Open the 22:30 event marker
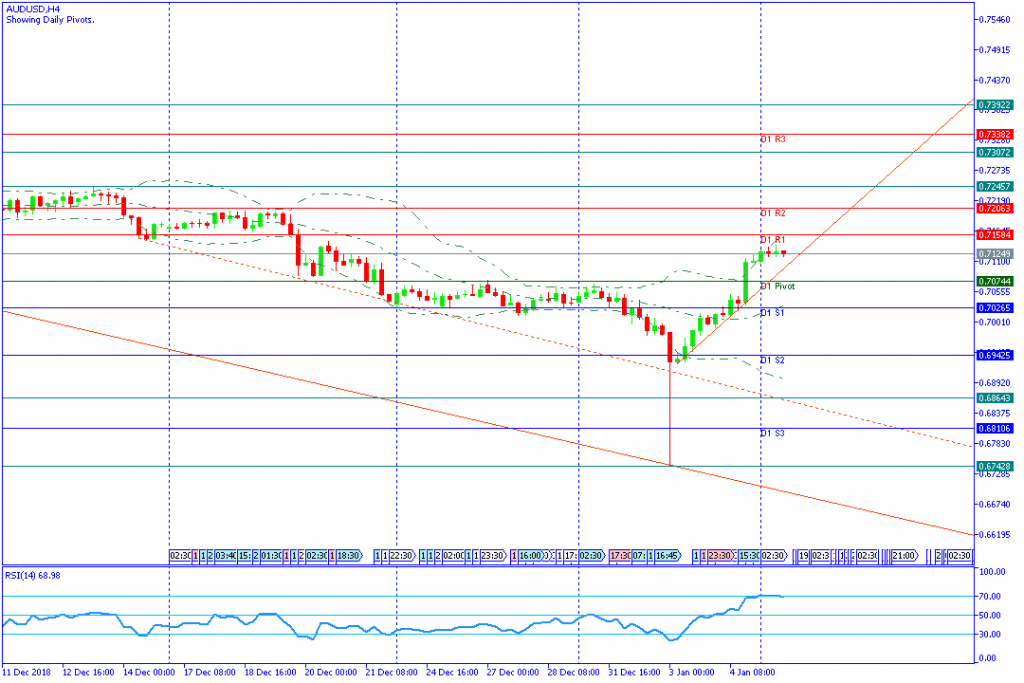The width and height of the screenshot is (1024, 683). pyautogui.click(x=402, y=556)
